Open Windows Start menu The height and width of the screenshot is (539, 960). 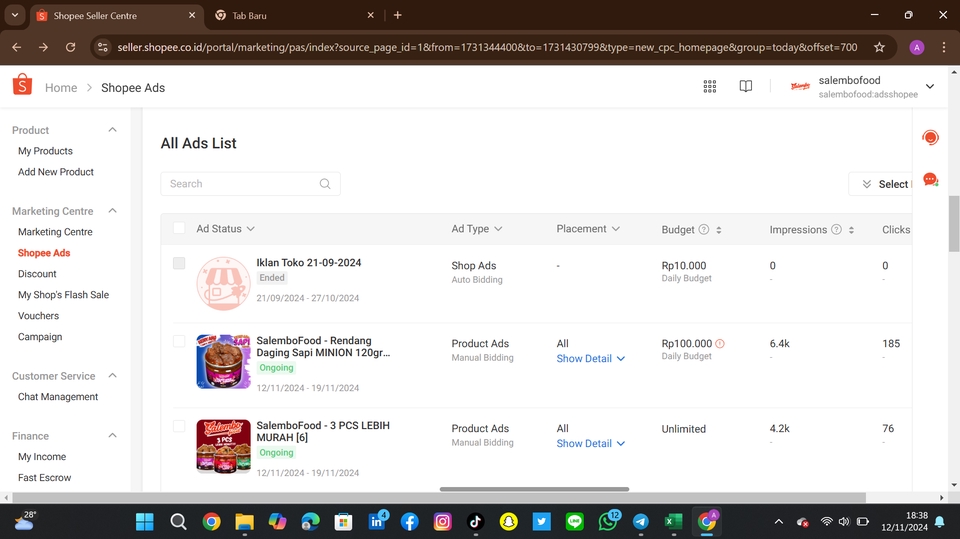point(144,522)
